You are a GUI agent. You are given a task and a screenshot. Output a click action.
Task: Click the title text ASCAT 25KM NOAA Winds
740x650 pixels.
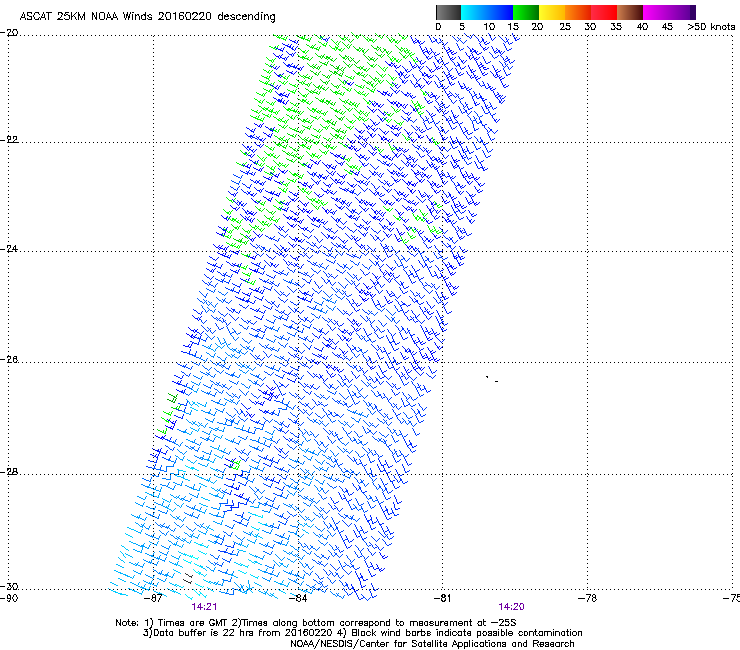[87, 16]
